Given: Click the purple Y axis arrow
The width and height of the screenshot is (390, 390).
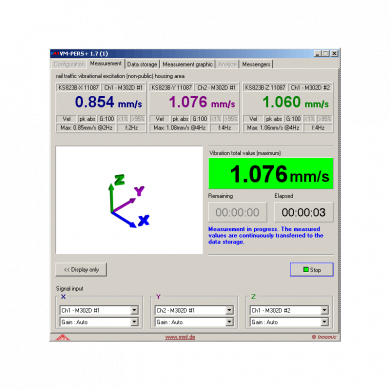Looking at the screenshot, I should pos(124,205).
